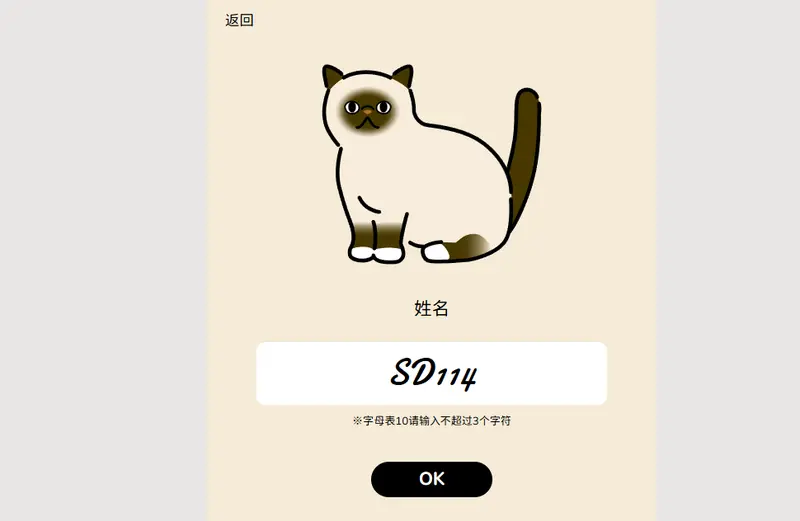
Task: Click the cat's right eye
Action: [384, 108]
